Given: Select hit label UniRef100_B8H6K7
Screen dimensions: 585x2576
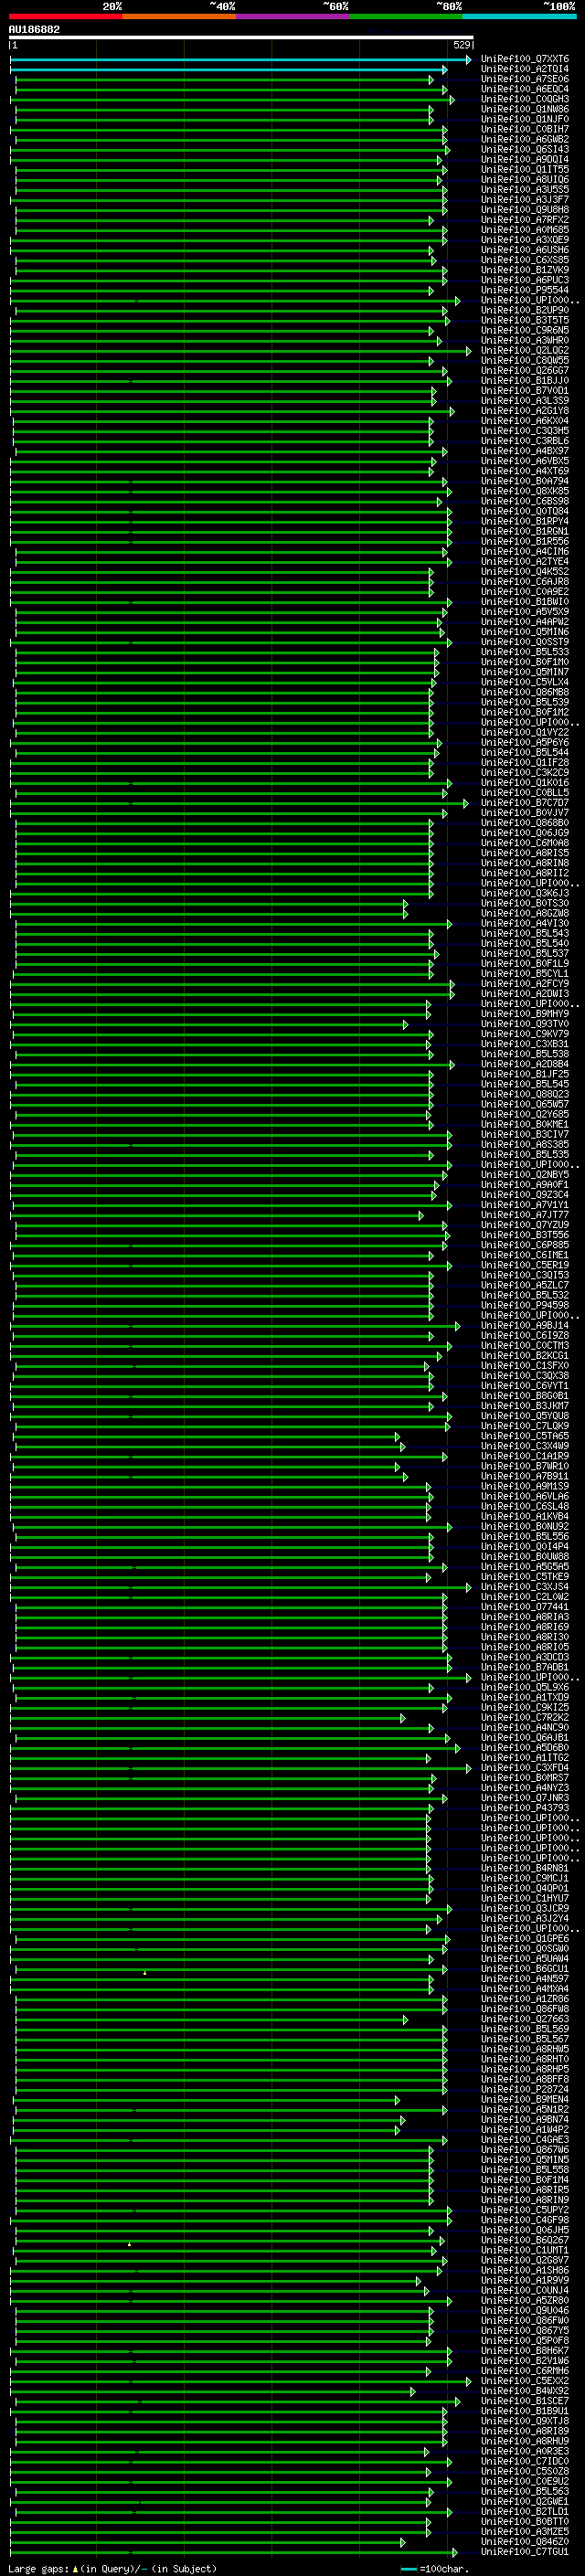Looking at the screenshot, I should click(525, 2350).
